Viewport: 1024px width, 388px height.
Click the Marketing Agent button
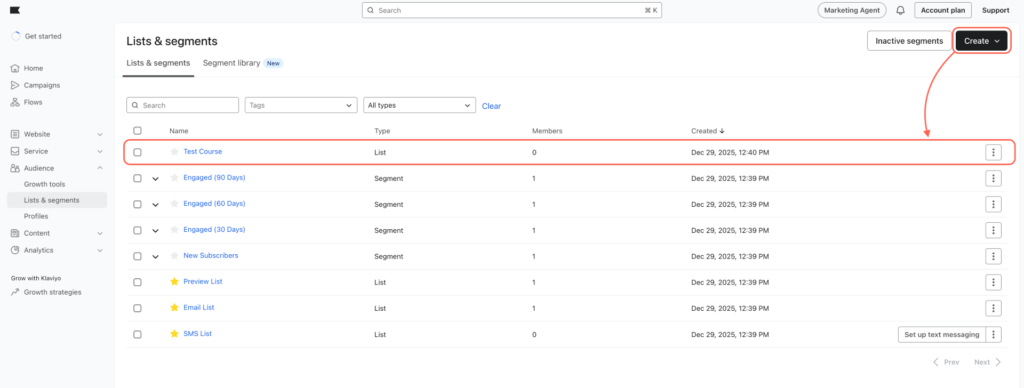pos(852,10)
